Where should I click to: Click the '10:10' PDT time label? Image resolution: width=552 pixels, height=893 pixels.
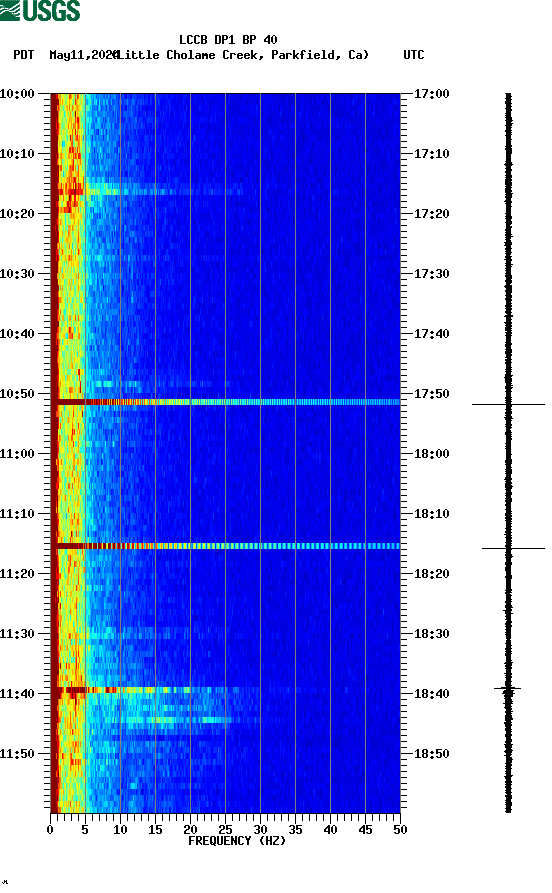point(17,154)
